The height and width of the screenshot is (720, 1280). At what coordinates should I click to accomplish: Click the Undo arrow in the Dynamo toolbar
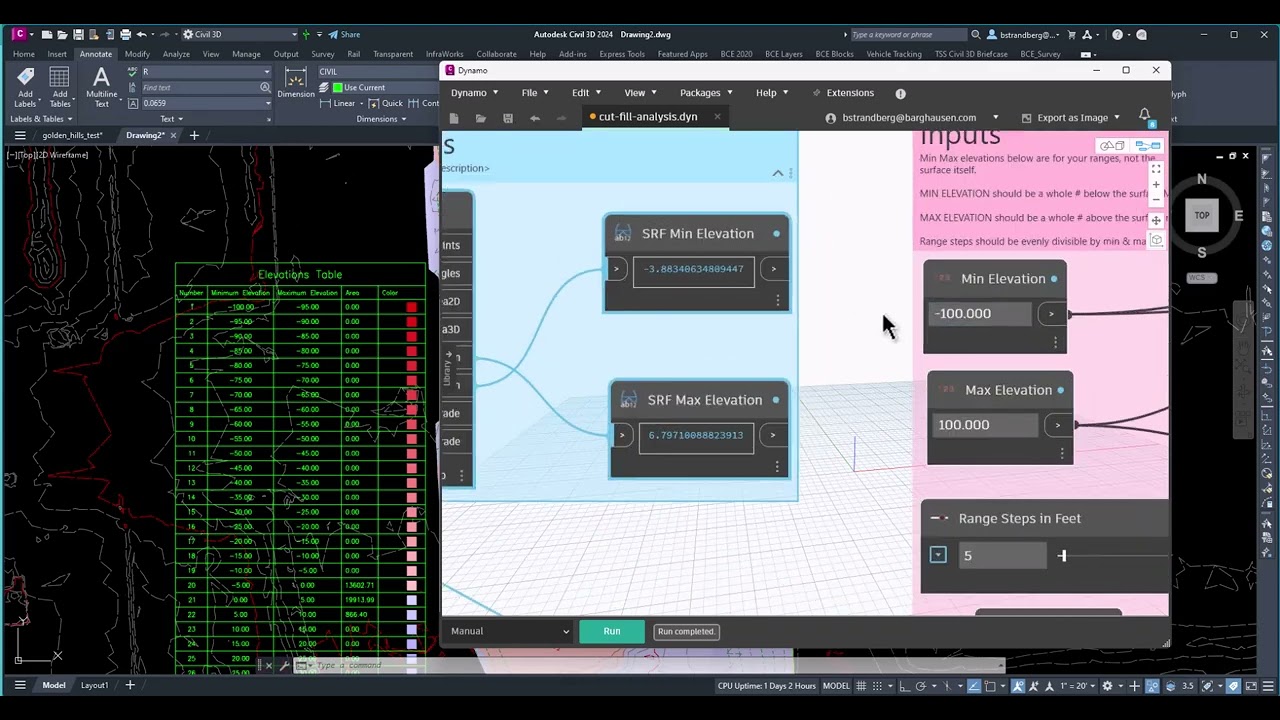click(535, 118)
